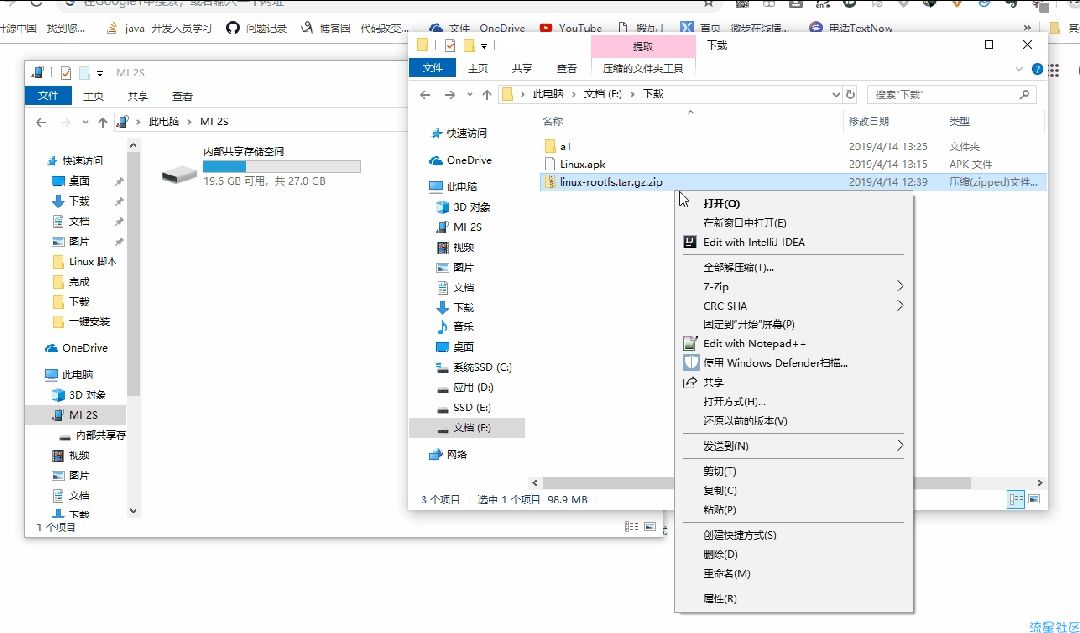The image size is (1080, 633).
Task: Click horizontal scrollbar in Downloads file list
Action: pyautogui.click(x=756, y=482)
